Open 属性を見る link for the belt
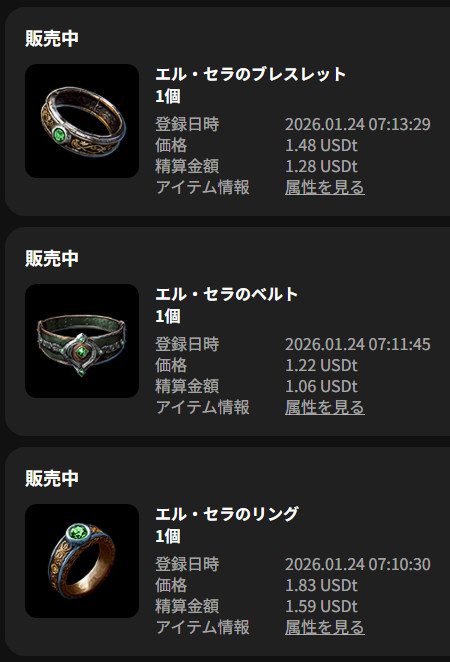Viewport: 450px width, 662px height. (x=325, y=407)
